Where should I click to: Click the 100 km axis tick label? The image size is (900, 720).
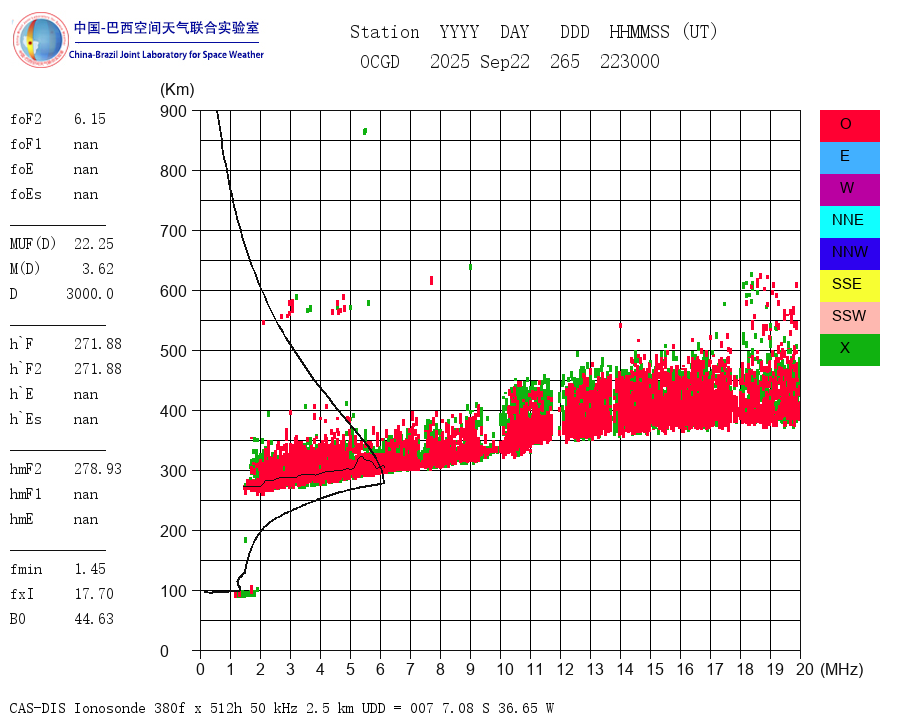tap(173, 591)
